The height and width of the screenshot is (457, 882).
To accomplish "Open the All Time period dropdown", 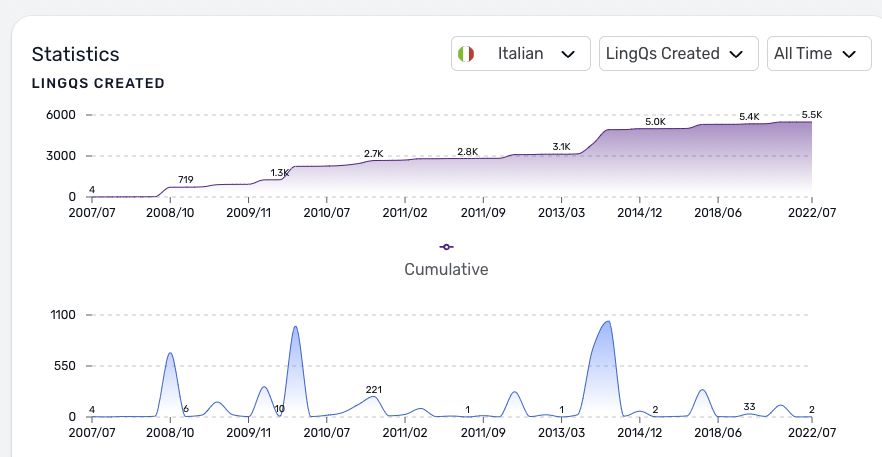I will click(819, 53).
